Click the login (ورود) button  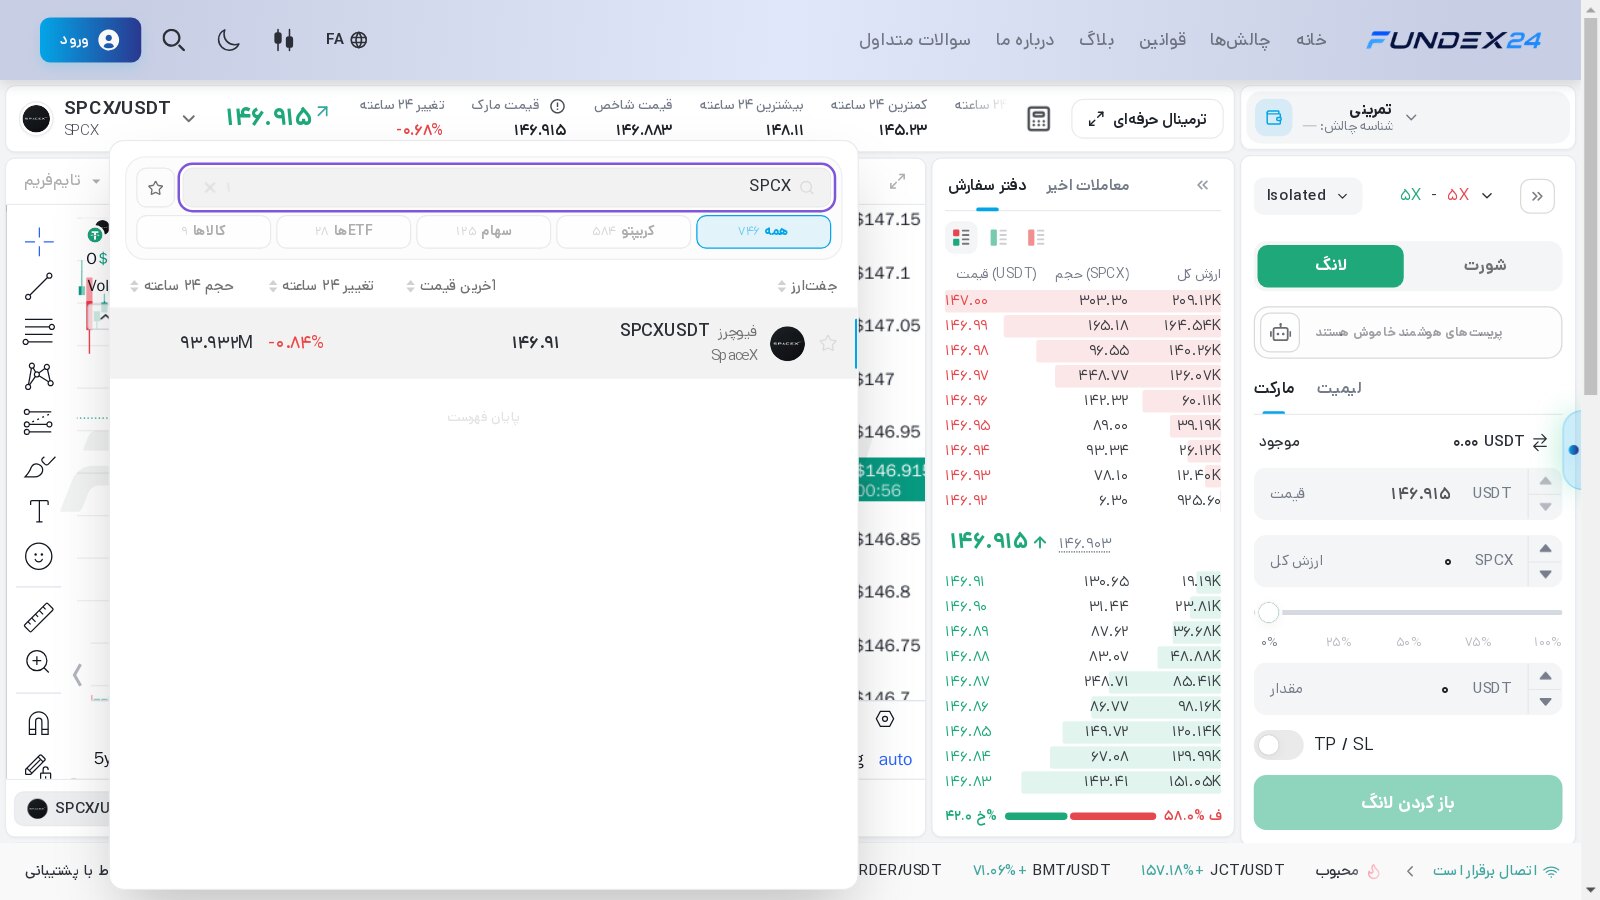coord(90,40)
